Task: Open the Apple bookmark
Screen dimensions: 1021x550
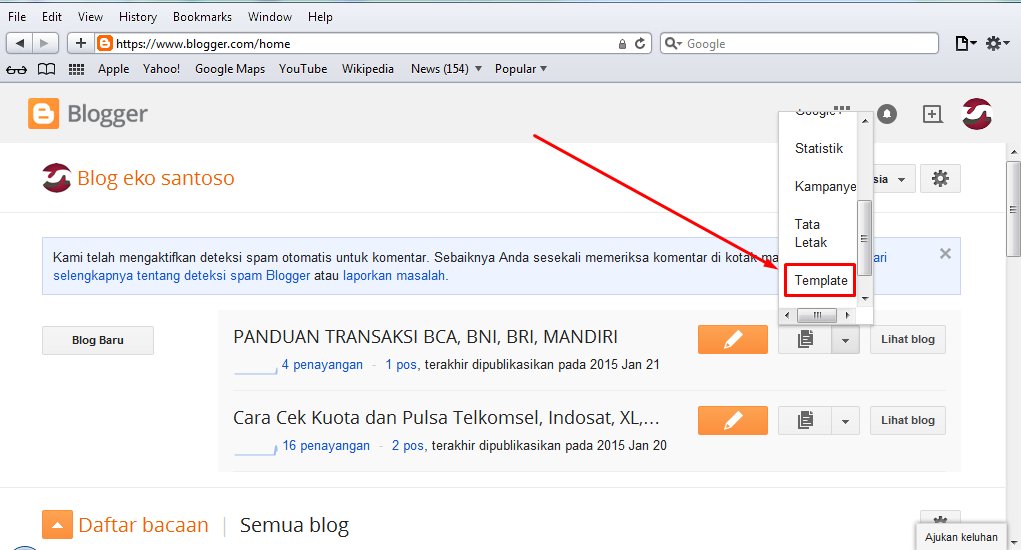Action: pyautogui.click(x=113, y=69)
